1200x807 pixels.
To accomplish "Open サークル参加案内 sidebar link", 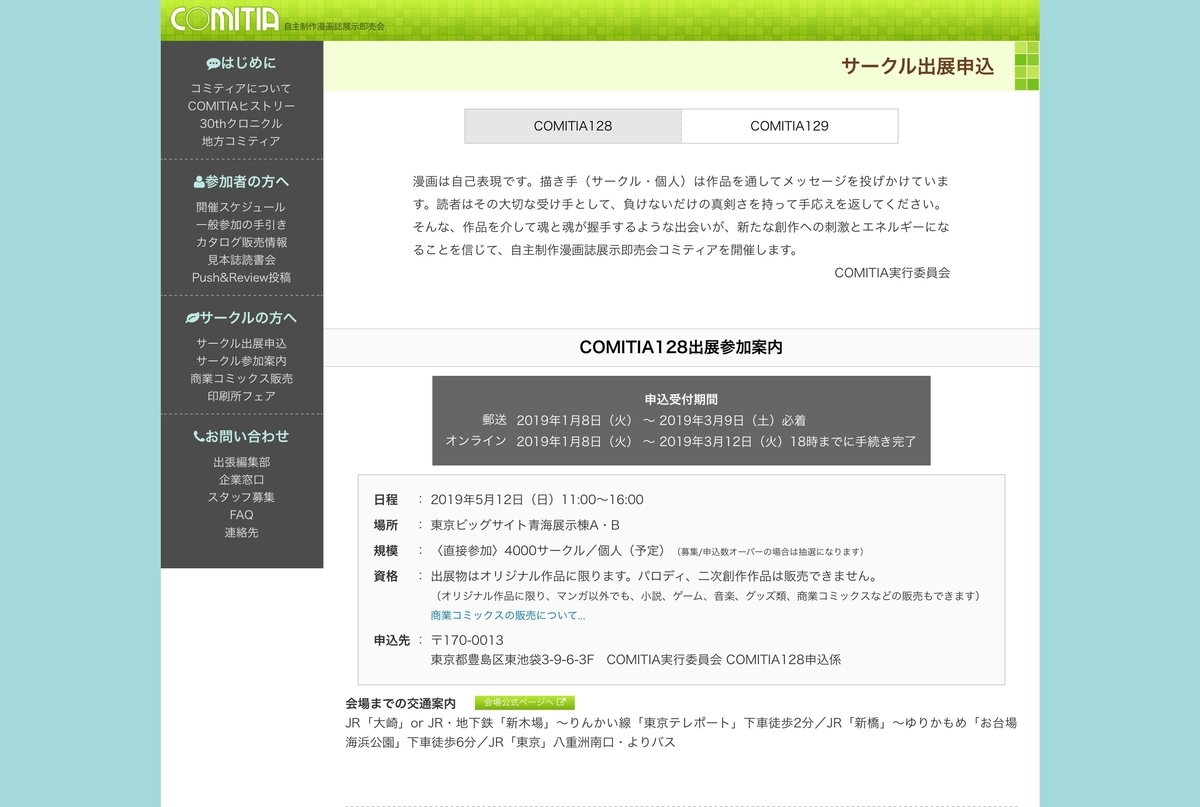I will [241, 361].
